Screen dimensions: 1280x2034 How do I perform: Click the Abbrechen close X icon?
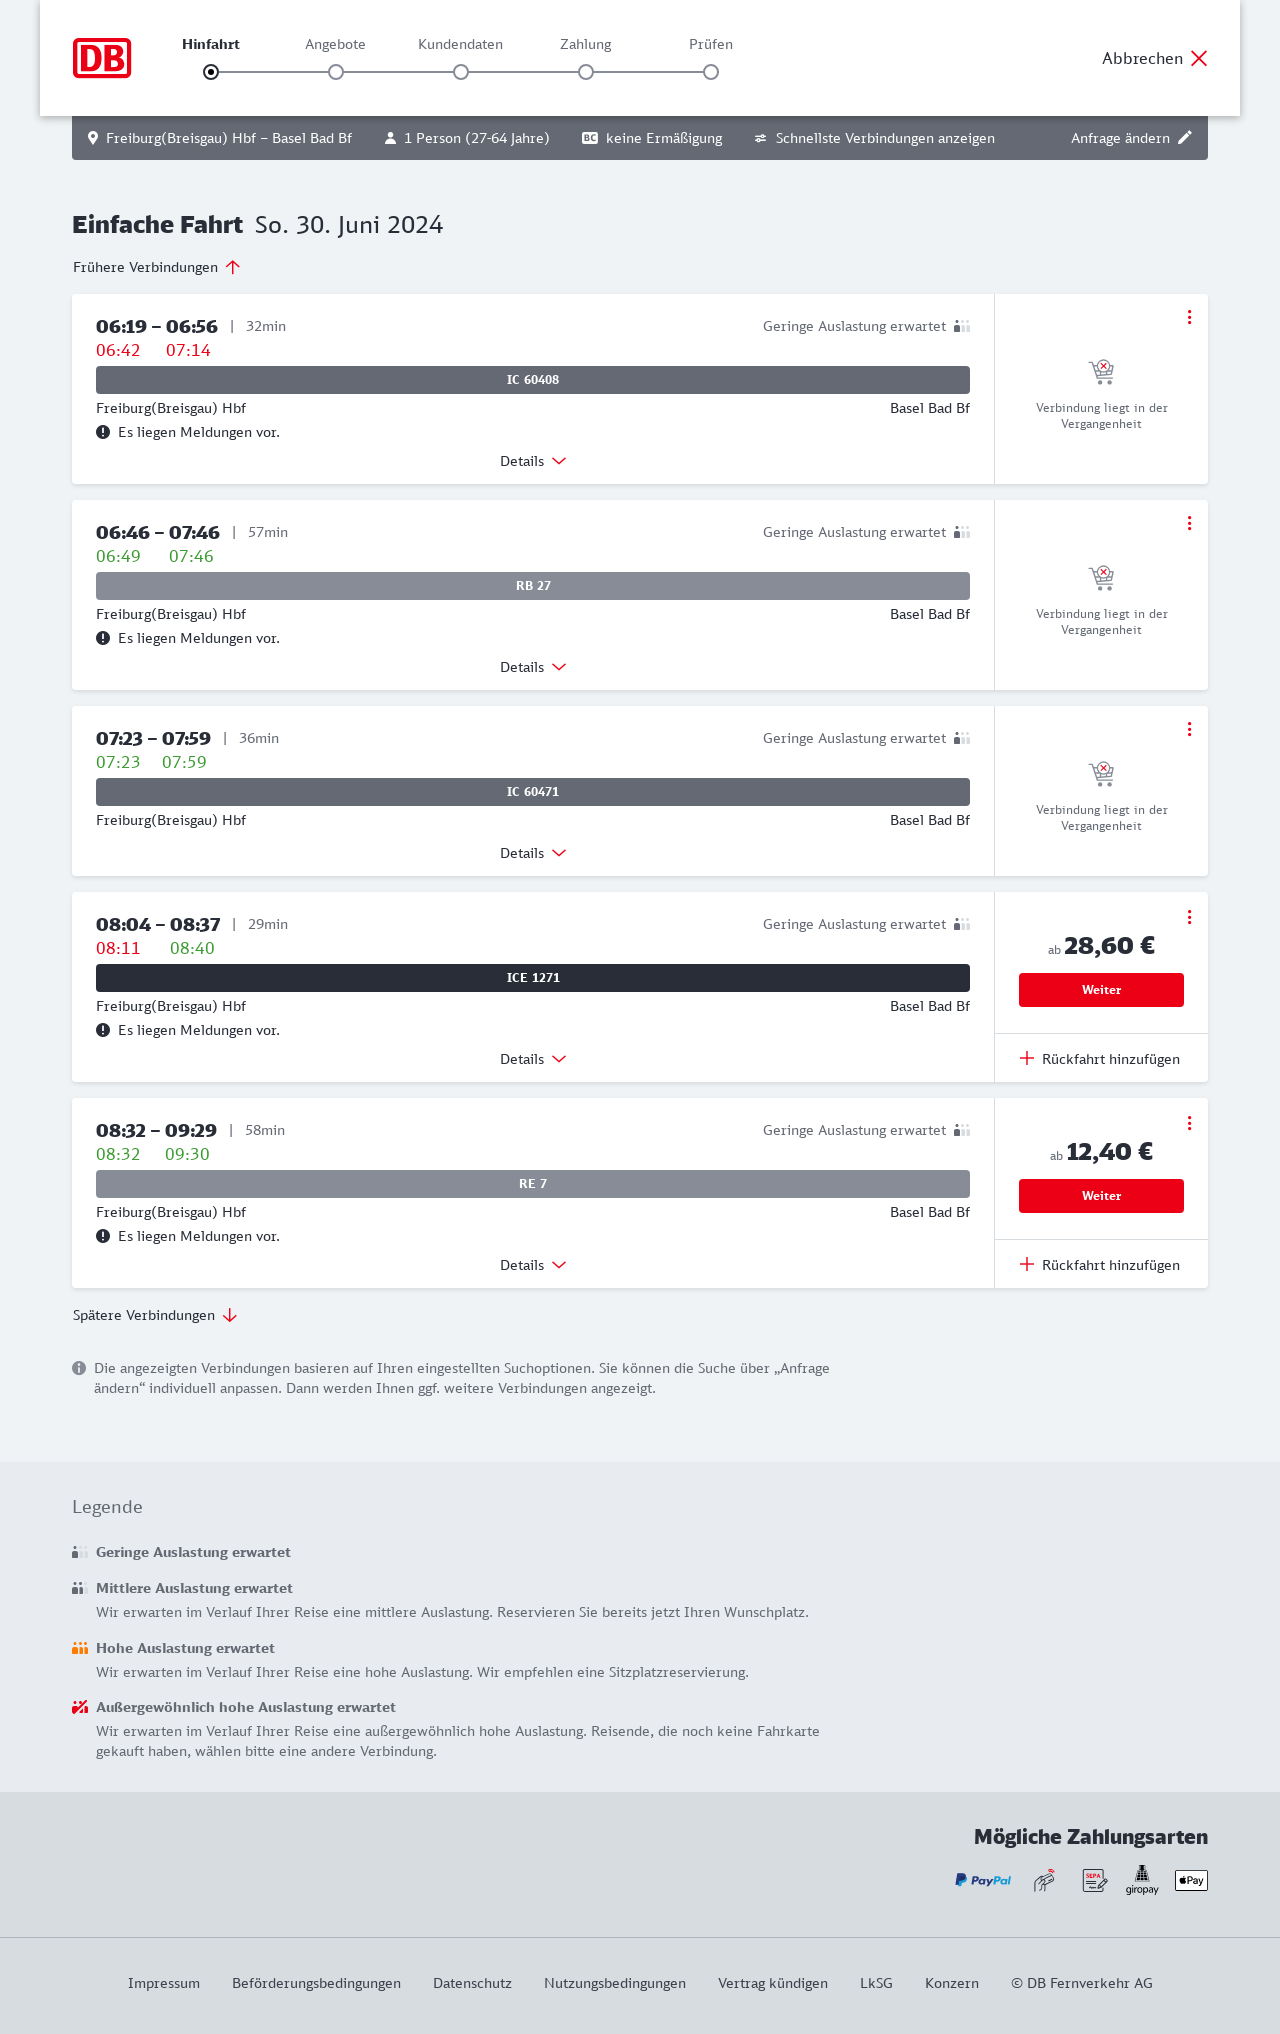coord(1199,58)
